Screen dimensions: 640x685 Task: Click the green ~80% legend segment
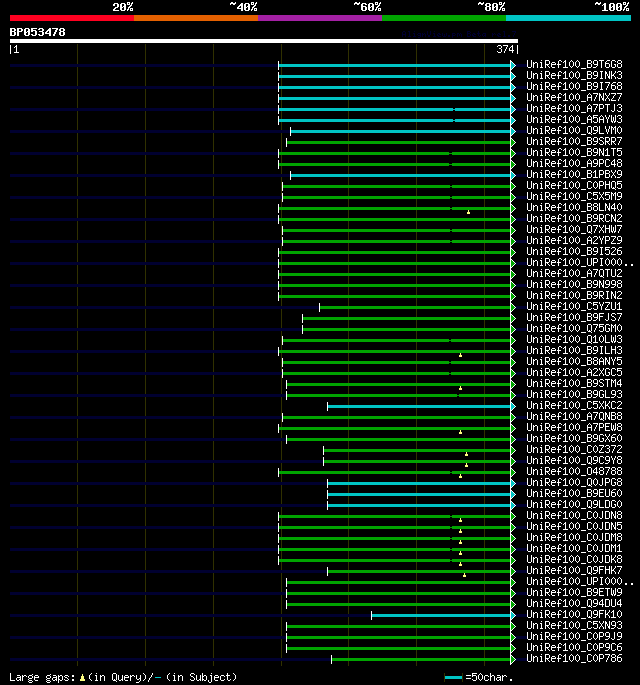(x=444, y=18)
